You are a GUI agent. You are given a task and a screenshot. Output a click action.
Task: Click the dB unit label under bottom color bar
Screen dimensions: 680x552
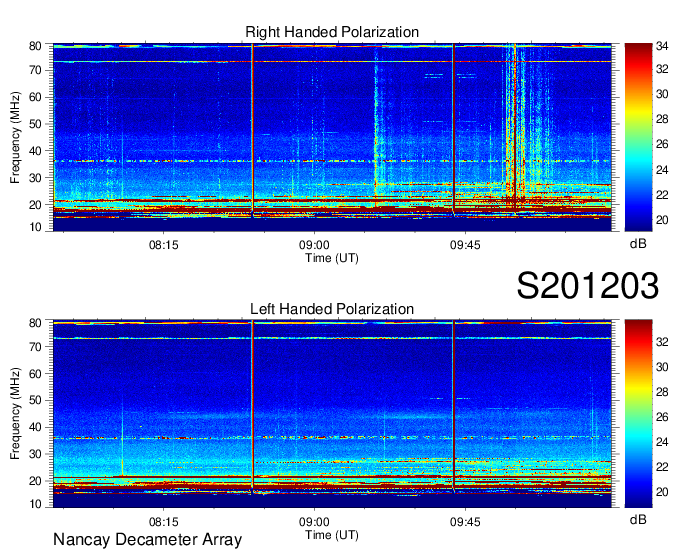(638, 519)
